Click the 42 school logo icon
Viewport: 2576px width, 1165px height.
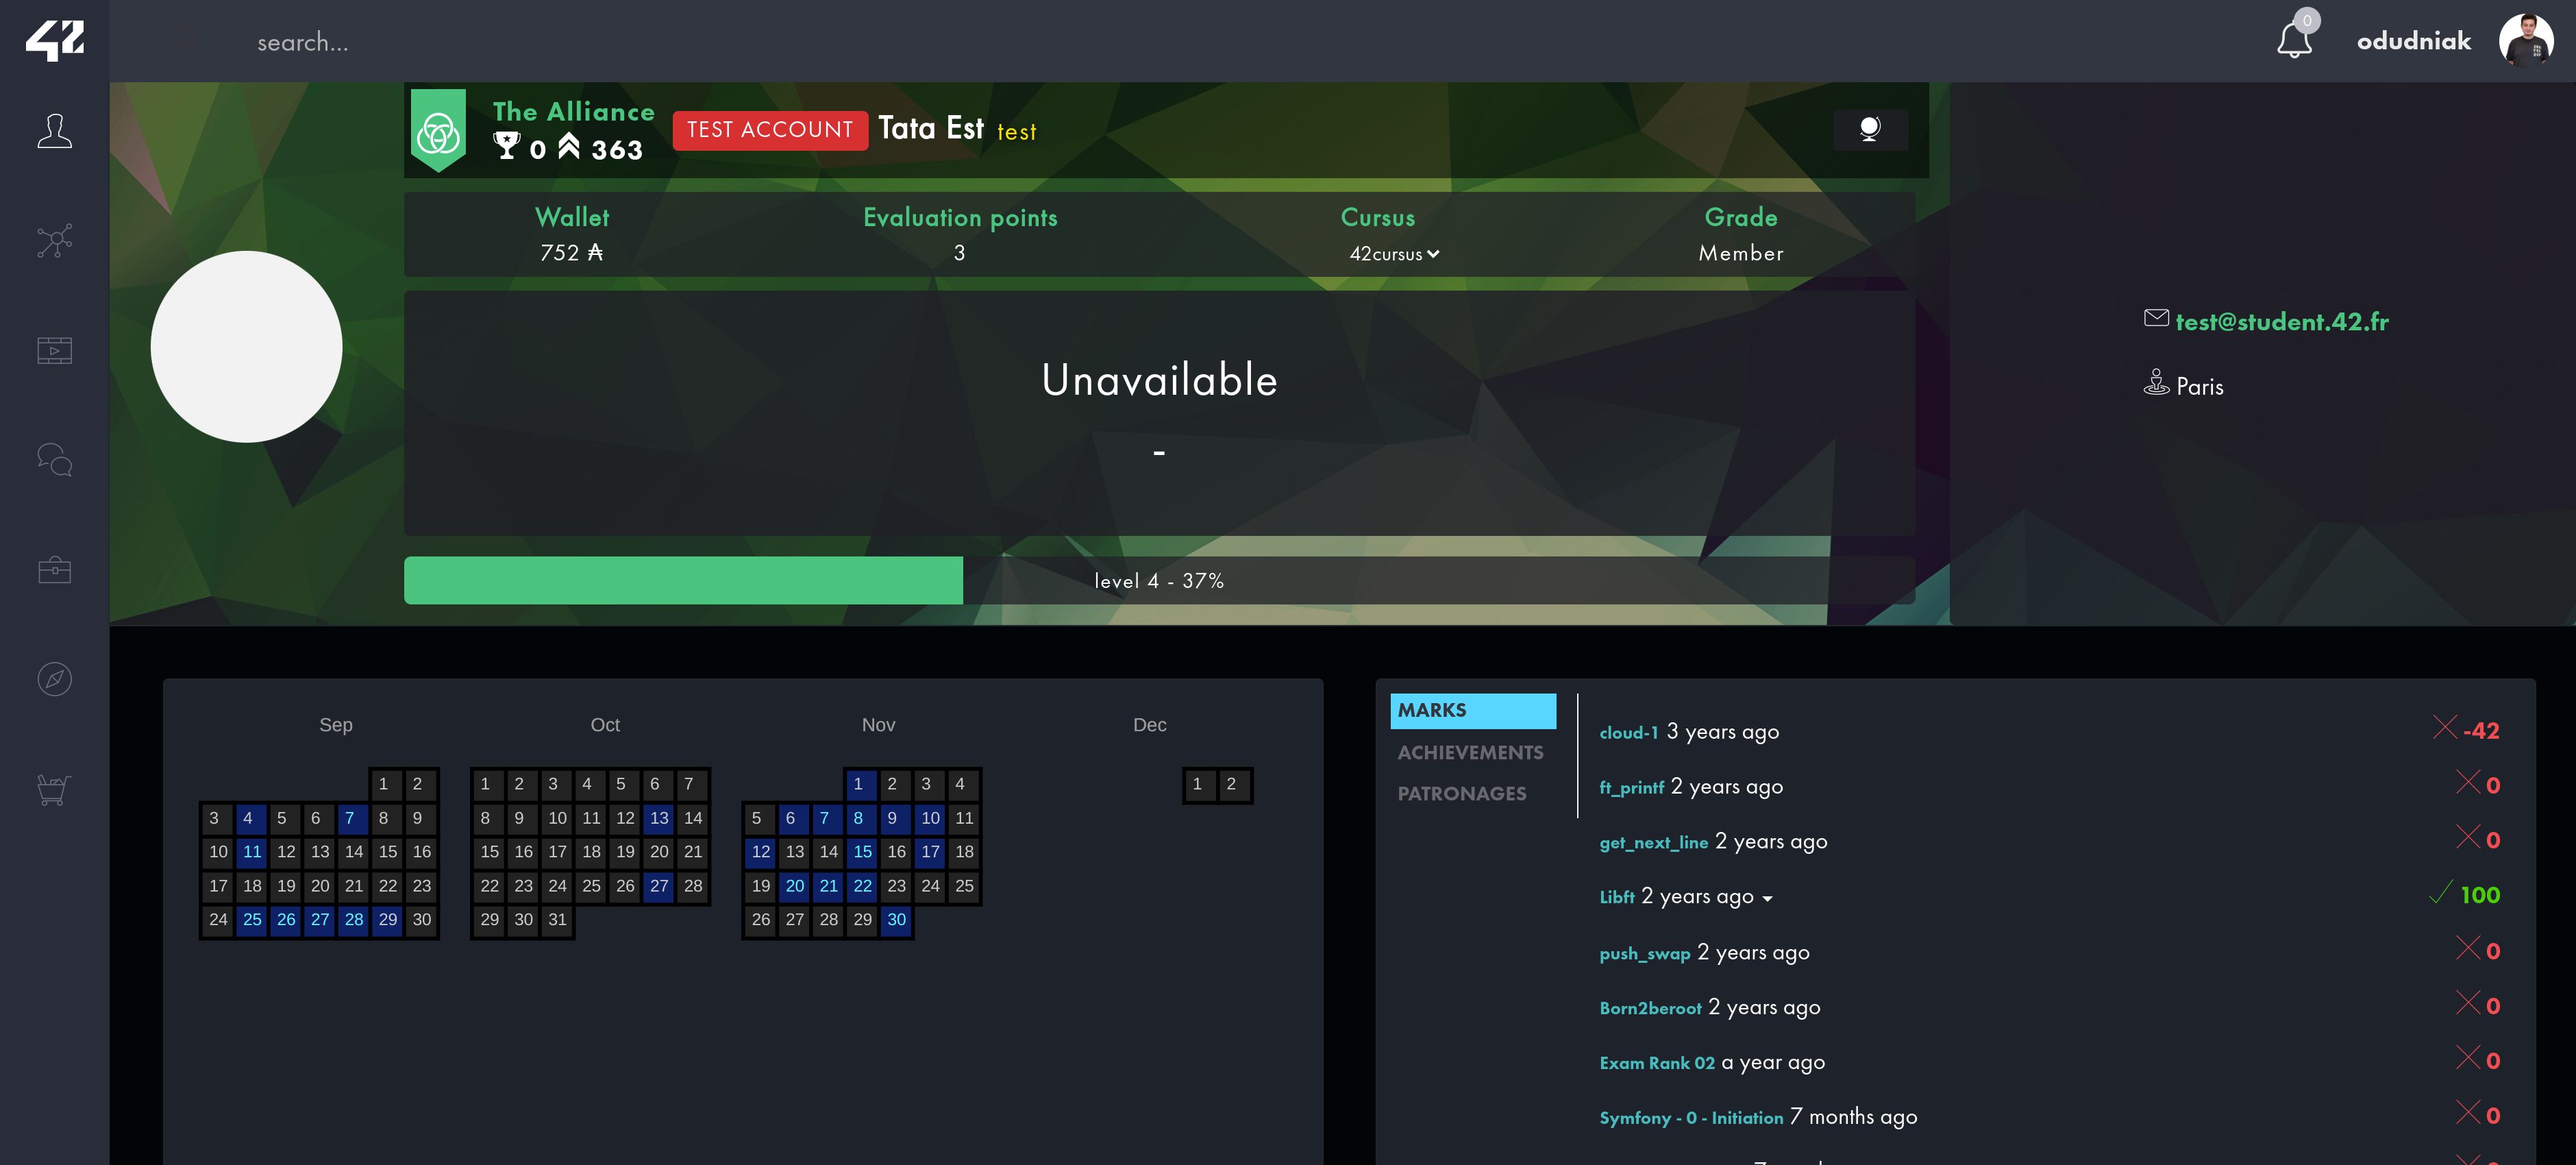53,41
